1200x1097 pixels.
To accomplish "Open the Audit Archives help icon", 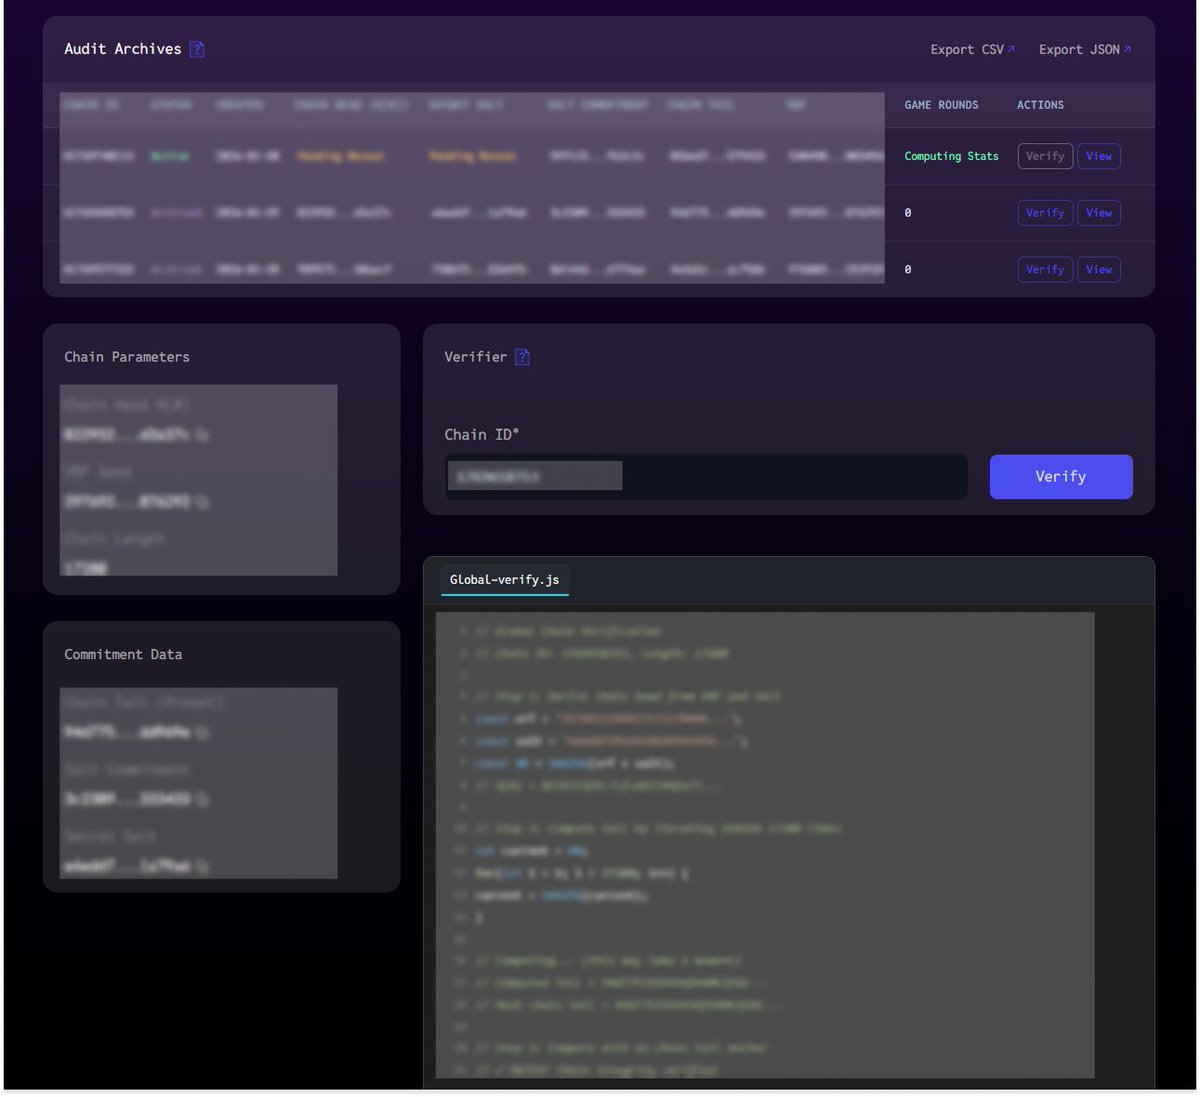I will coord(197,48).
